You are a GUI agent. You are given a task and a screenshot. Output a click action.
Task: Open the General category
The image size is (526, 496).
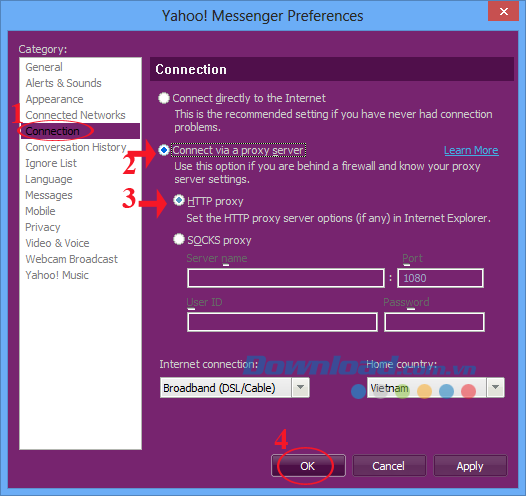44,67
